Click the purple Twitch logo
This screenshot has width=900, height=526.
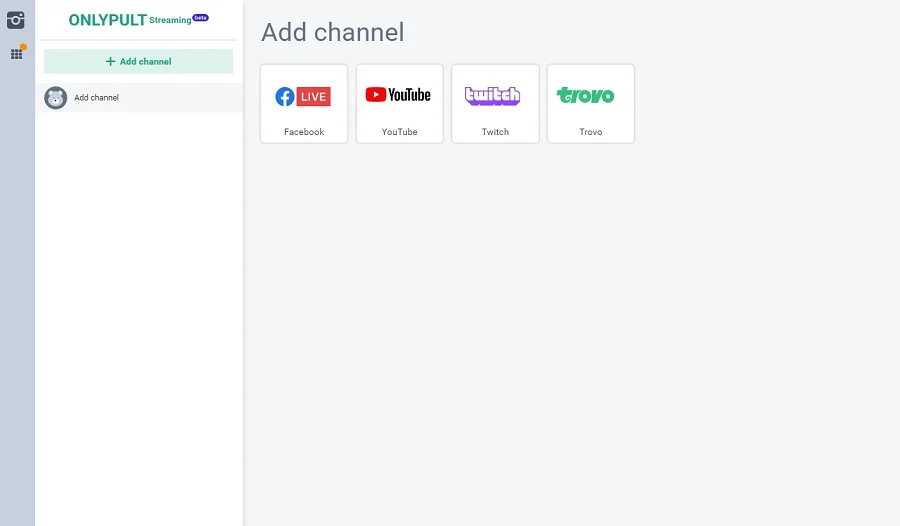coord(493,96)
